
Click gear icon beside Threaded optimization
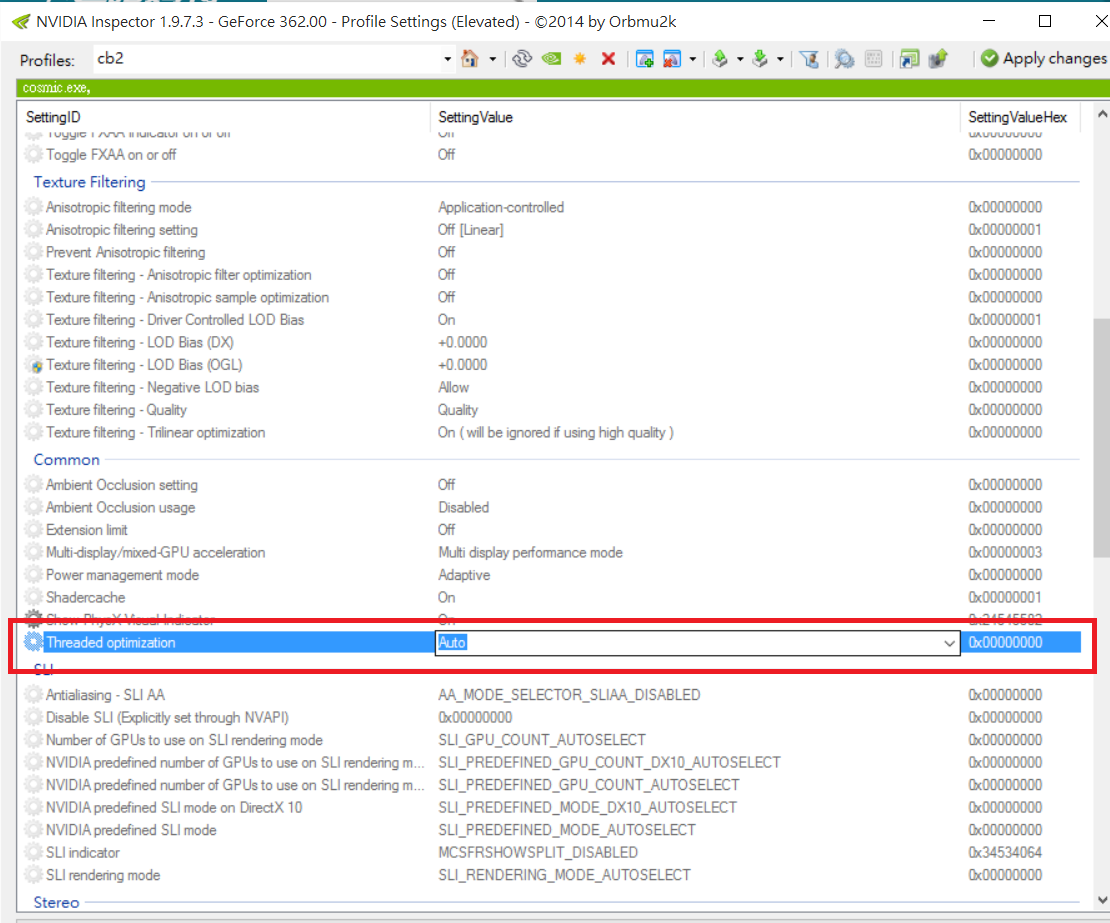point(33,643)
